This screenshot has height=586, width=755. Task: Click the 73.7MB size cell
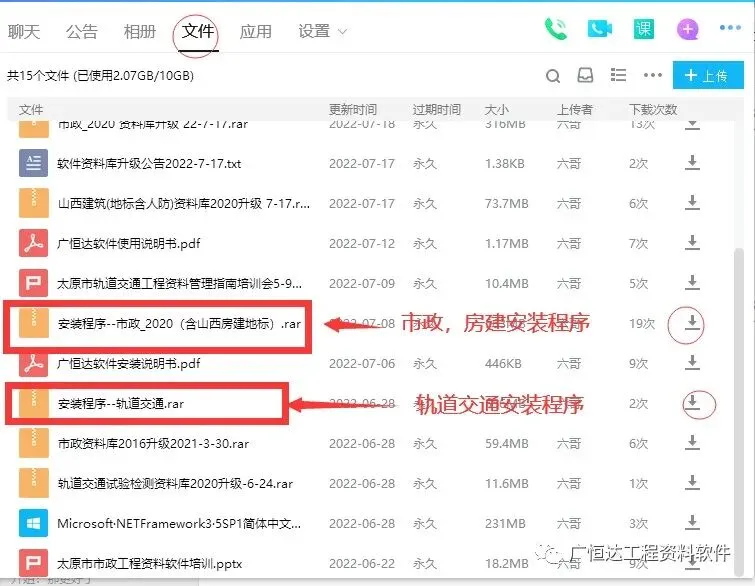pyautogui.click(x=506, y=203)
